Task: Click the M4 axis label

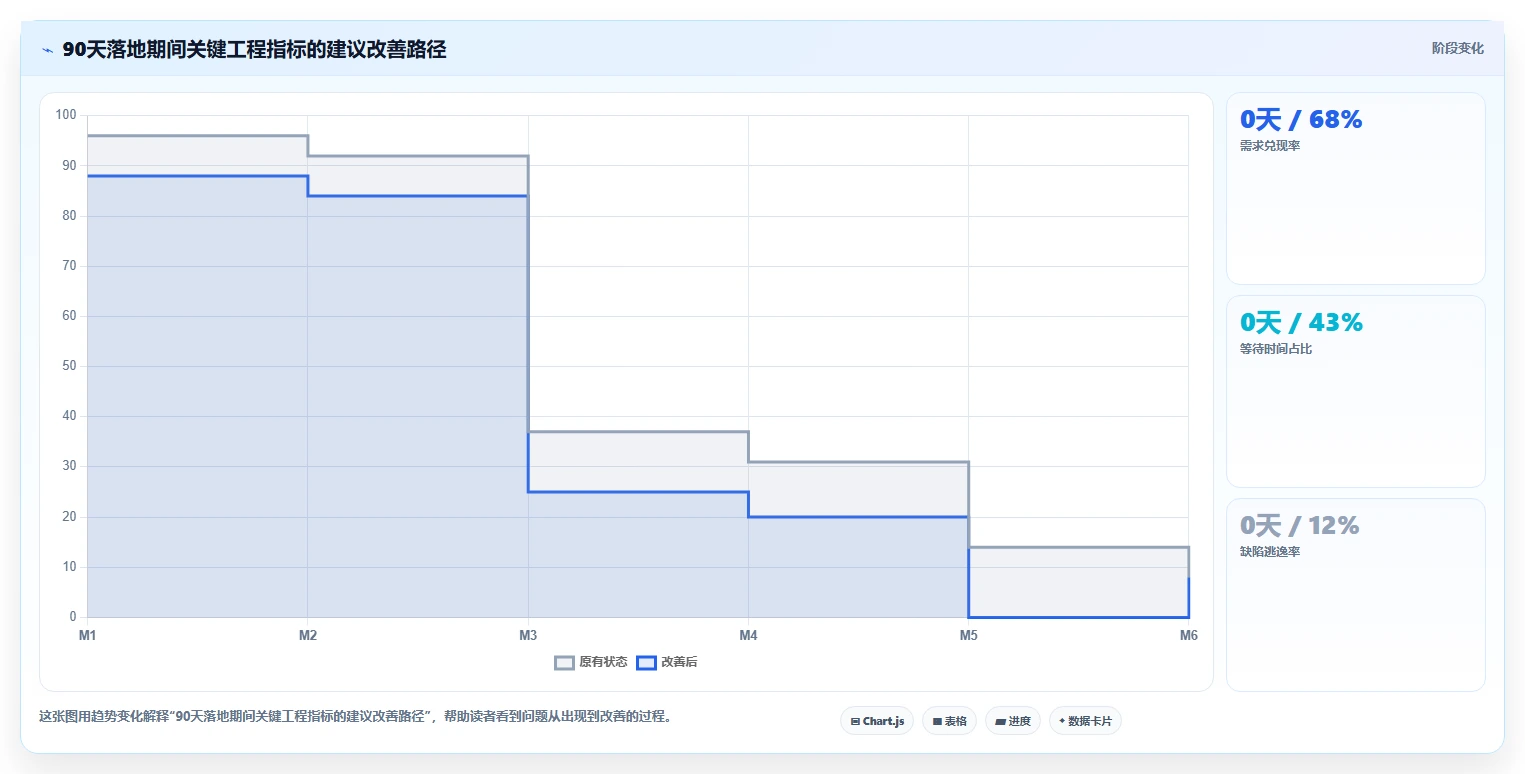Action: 748,636
